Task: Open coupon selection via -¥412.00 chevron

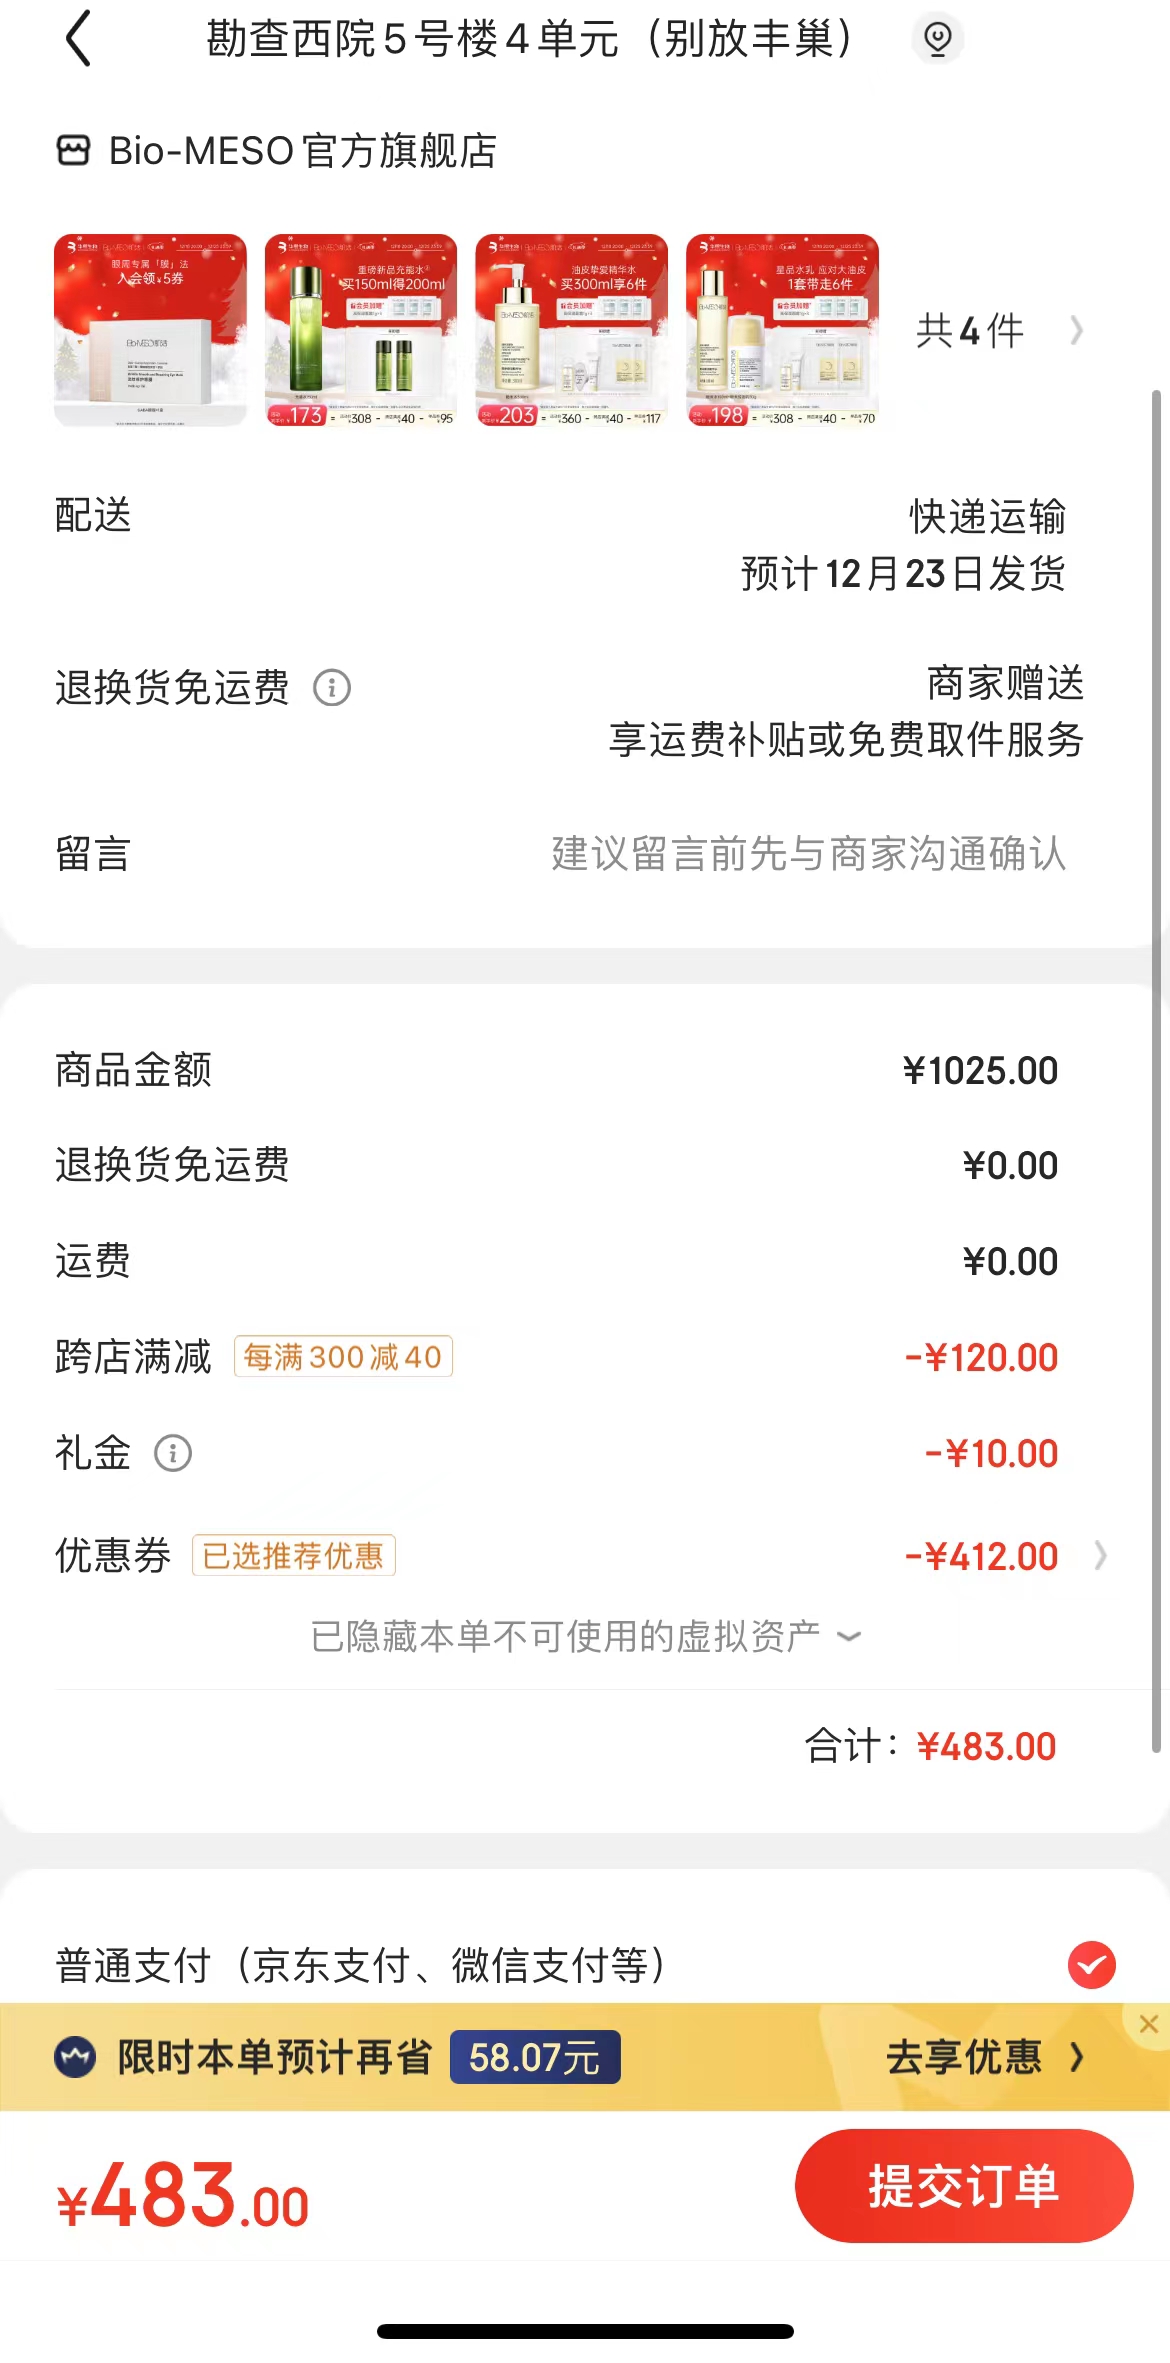Action: click(x=1101, y=1556)
